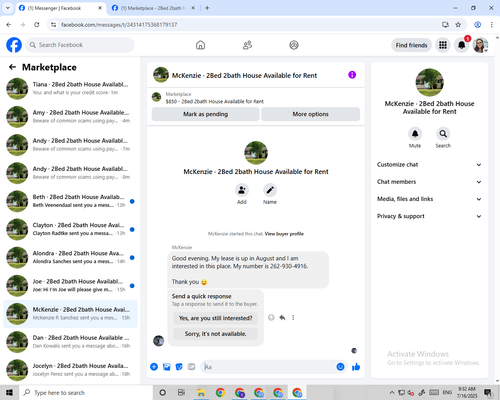Screen dimensions: 500x400
Task: Open the Alondra conversation
Action: pos(70,257)
